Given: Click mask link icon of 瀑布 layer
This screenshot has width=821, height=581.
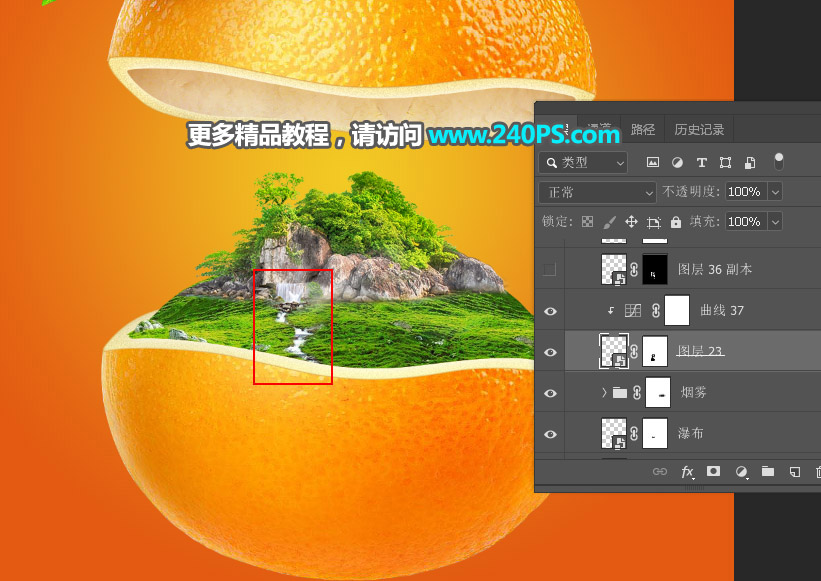Looking at the screenshot, I should click(x=634, y=433).
